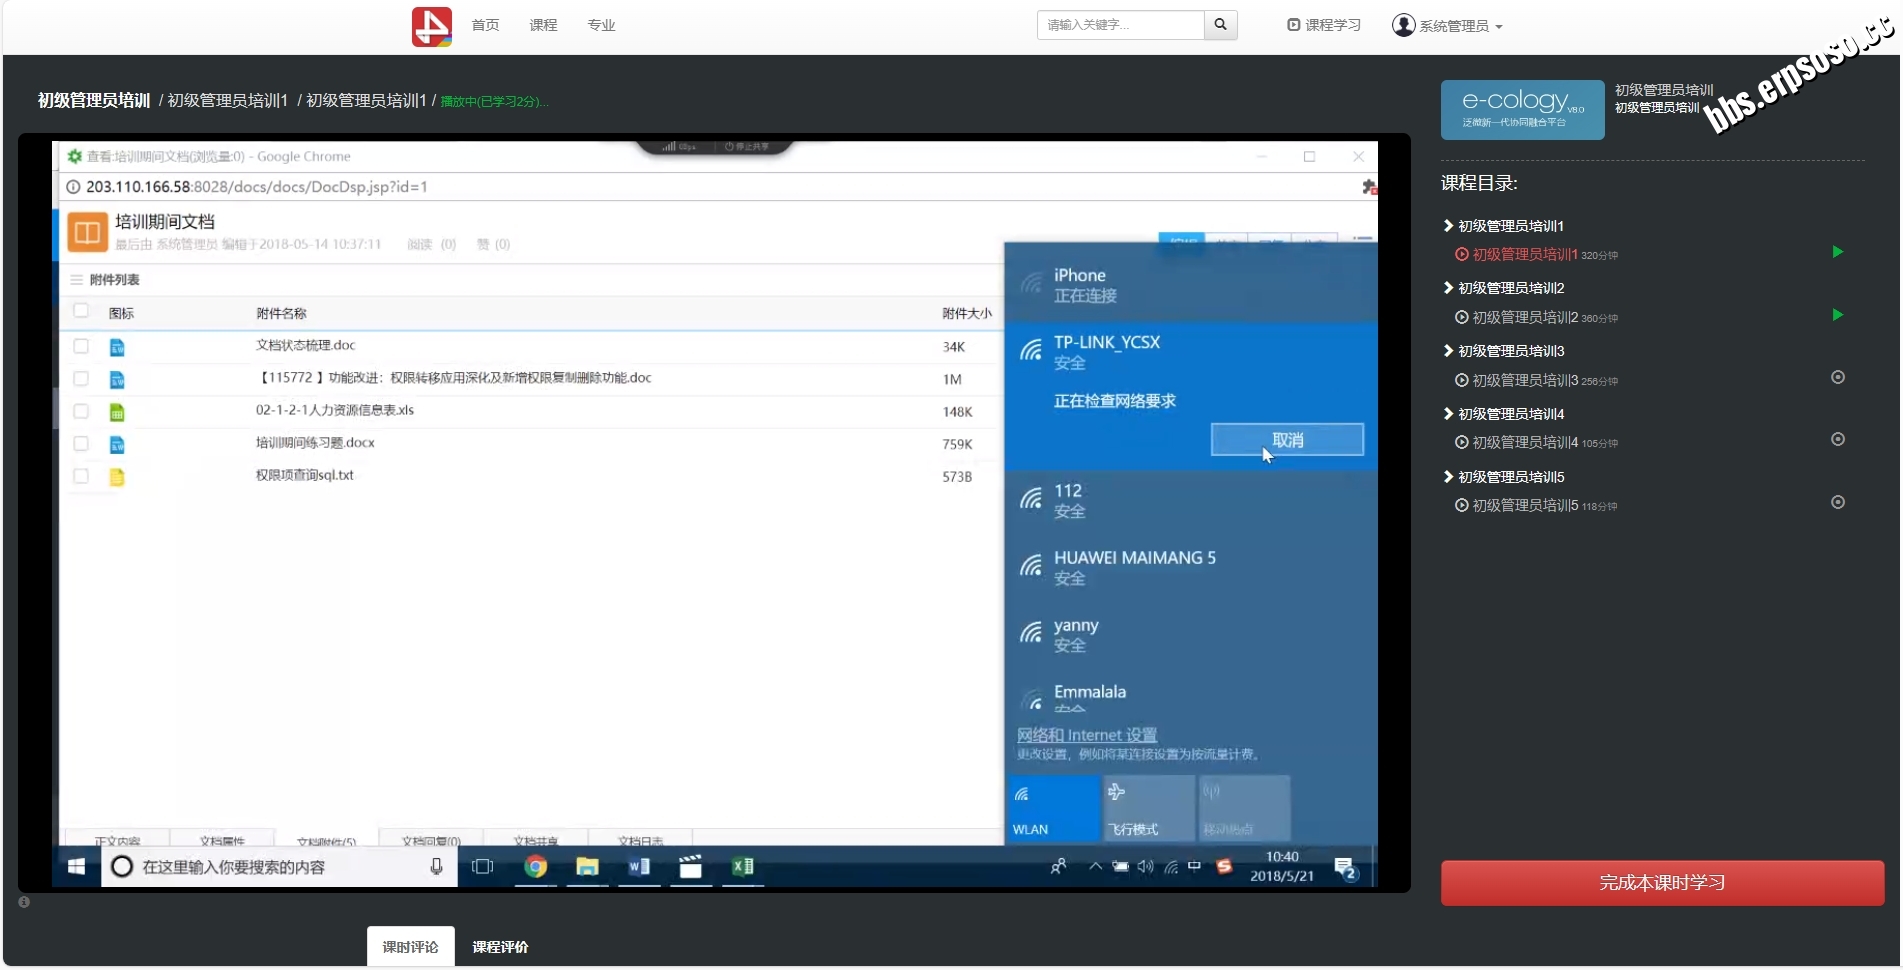Select the yanny Wi-Fi network

(x=1190, y=634)
